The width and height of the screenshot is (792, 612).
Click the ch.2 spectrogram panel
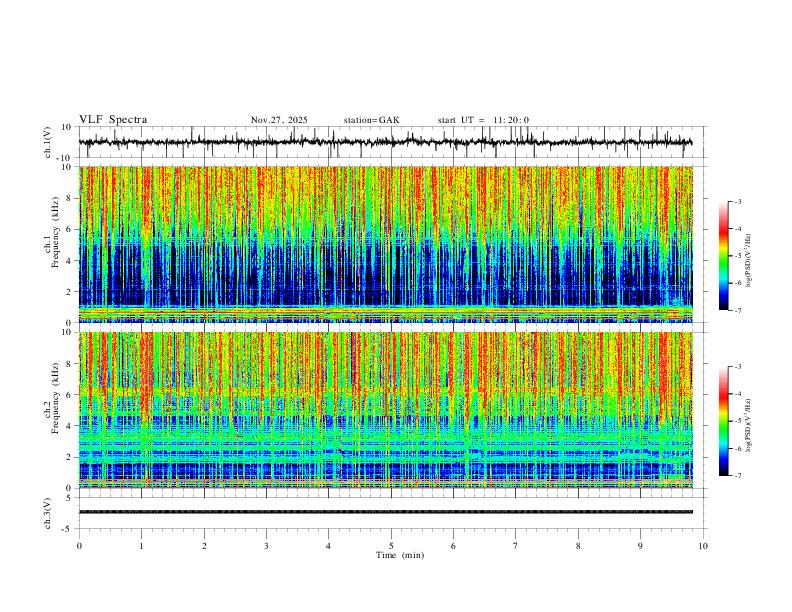[385, 410]
